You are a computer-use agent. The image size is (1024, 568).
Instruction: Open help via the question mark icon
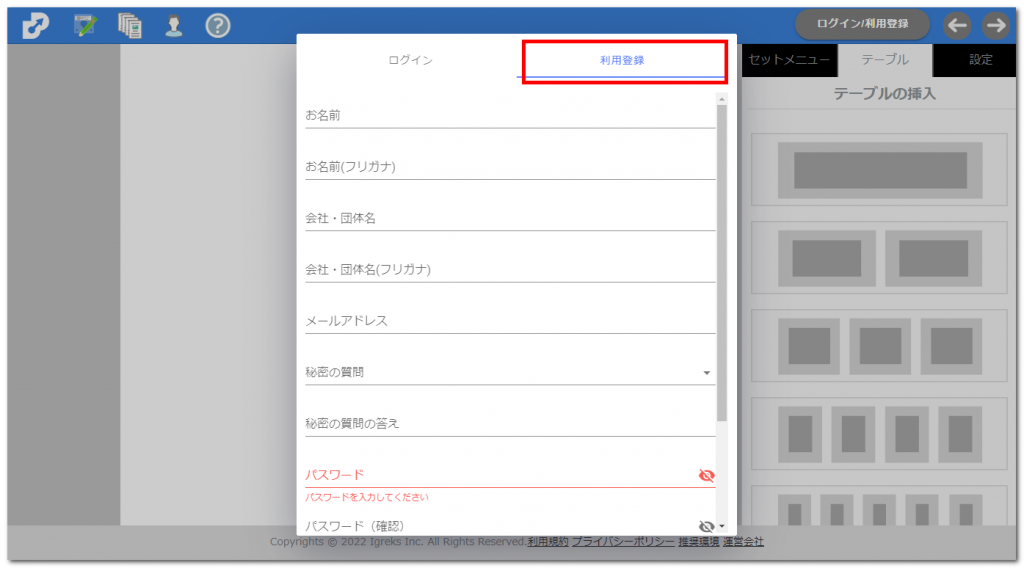coord(217,25)
